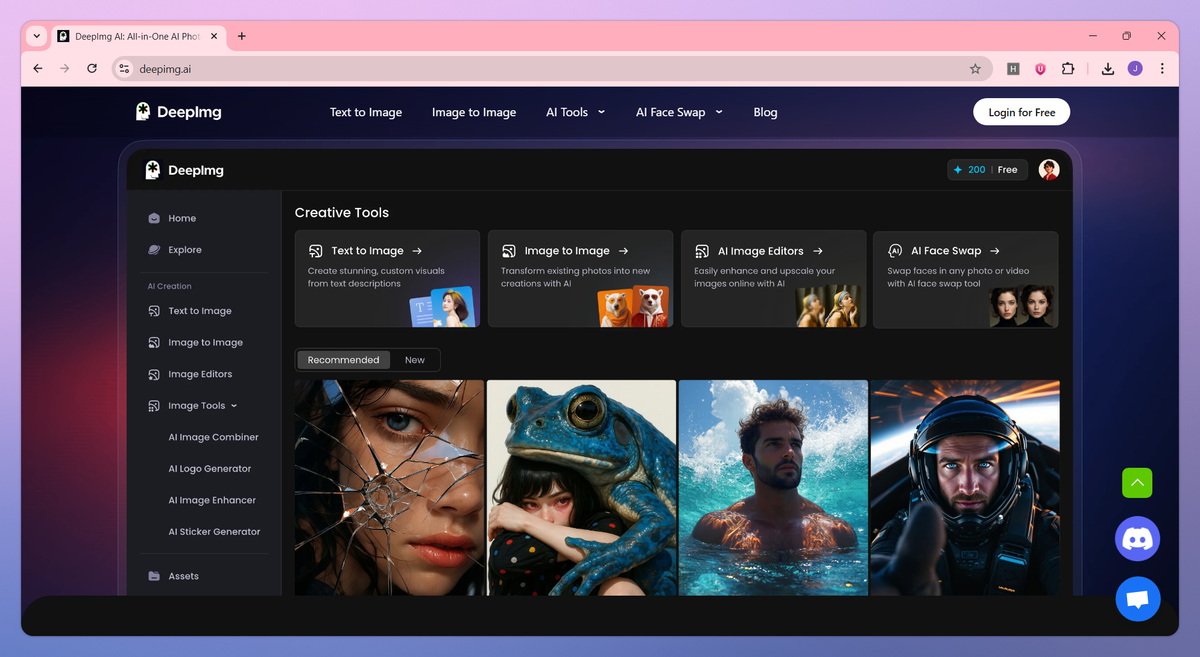Open the chat support bubble button
The height and width of the screenshot is (657, 1200).
pyautogui.click(x=1138, y=600)
